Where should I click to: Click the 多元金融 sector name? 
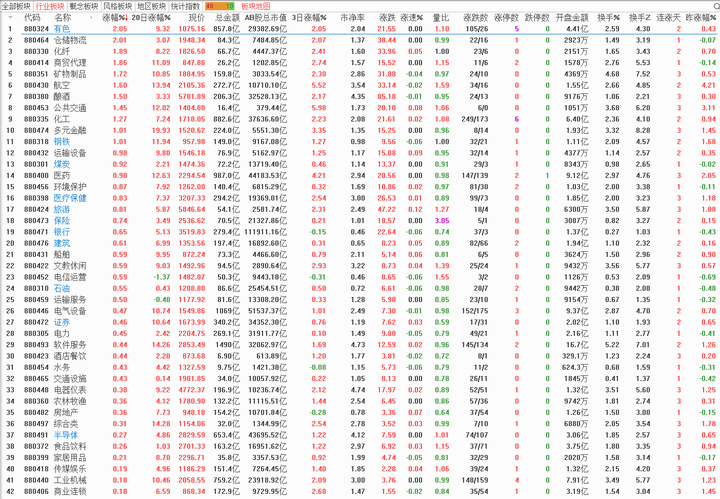[x=70, y=130]
